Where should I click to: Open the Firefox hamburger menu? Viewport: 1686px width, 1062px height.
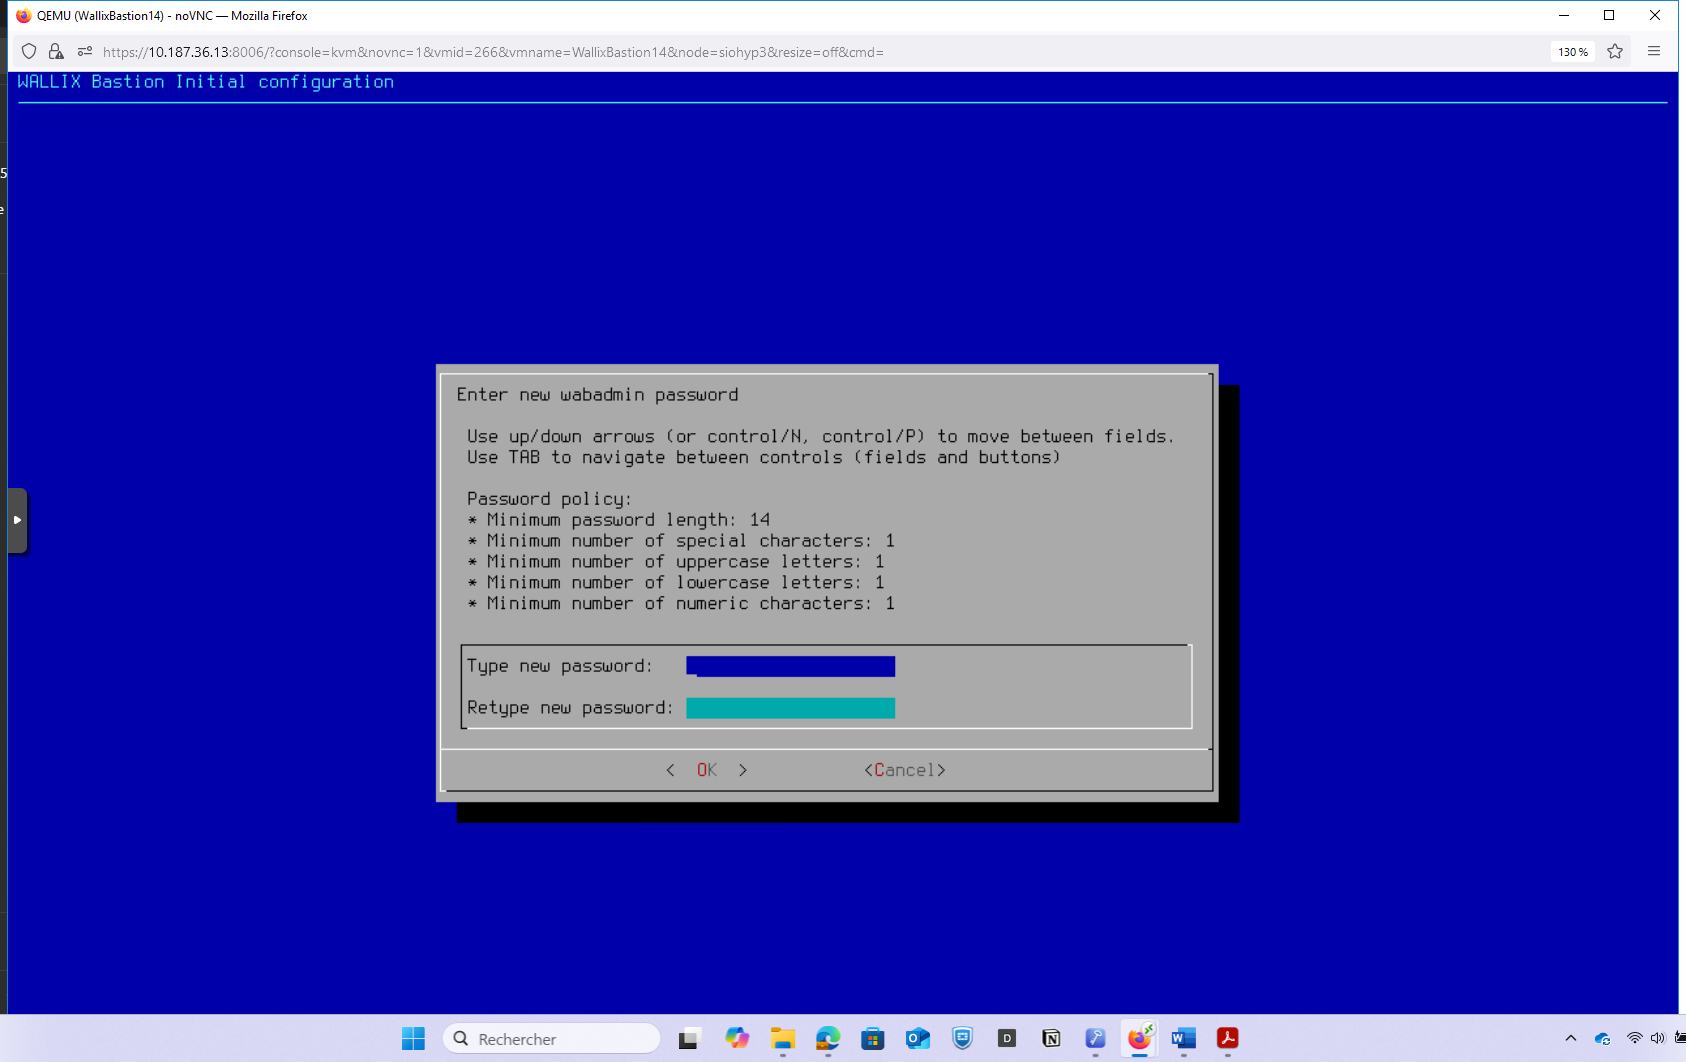coord(1654,52)
